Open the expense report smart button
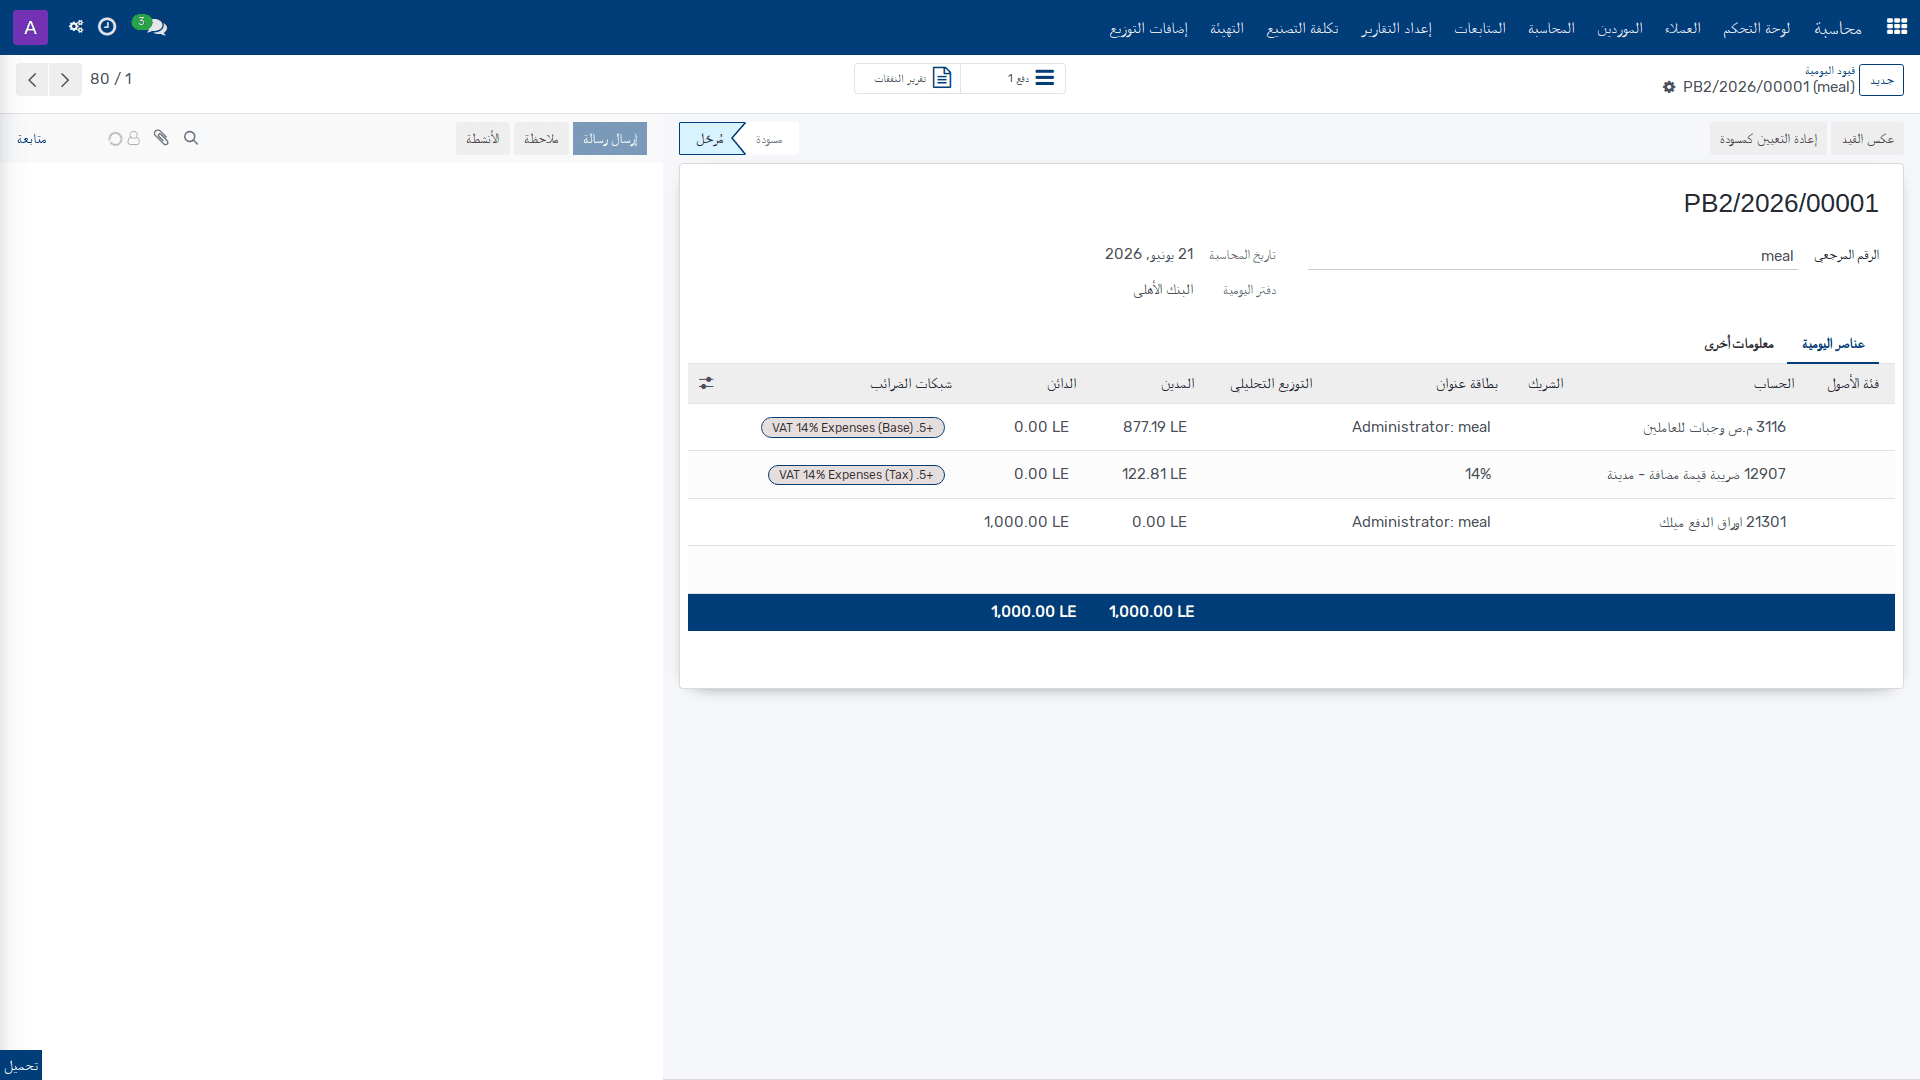 click(908, 78)
